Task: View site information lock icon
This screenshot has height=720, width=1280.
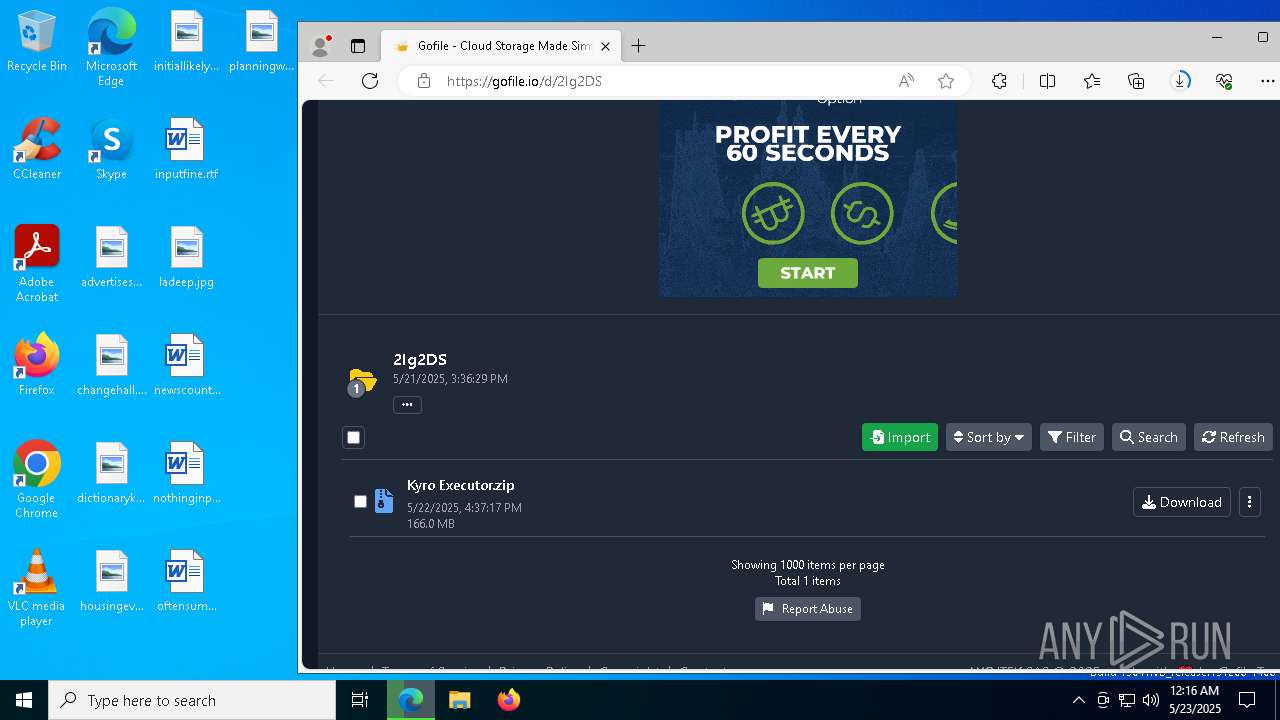Action: pyautogui.click(x=424, y=81)
